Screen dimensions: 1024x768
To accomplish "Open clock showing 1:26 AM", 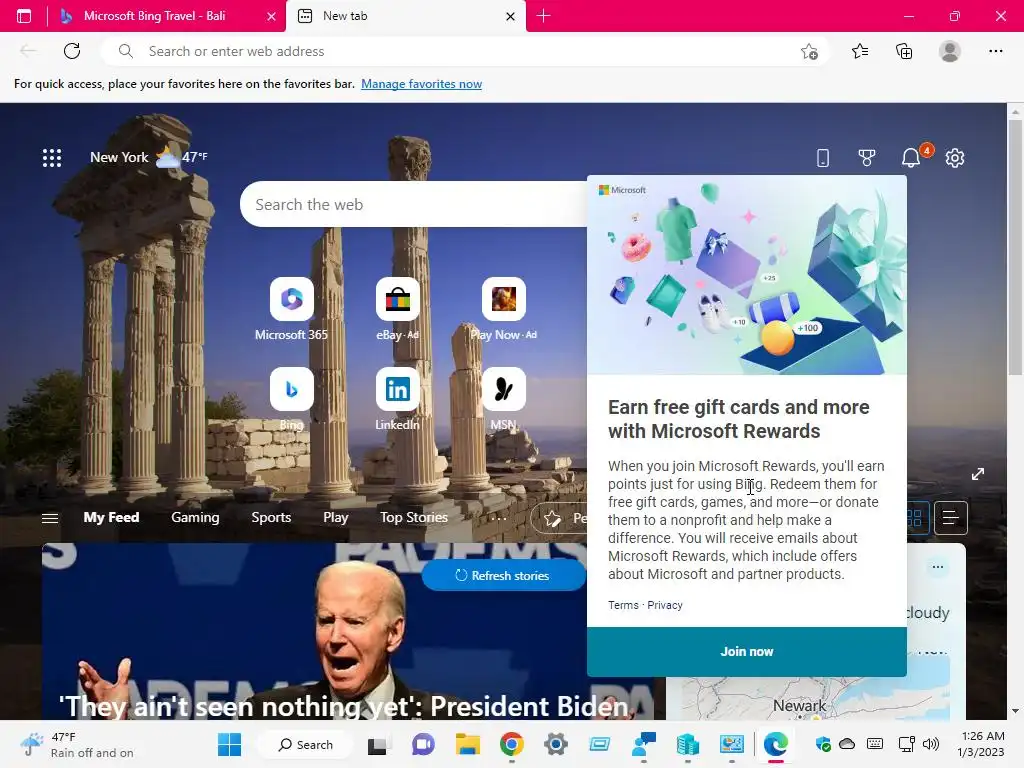I will click(981, 744).
